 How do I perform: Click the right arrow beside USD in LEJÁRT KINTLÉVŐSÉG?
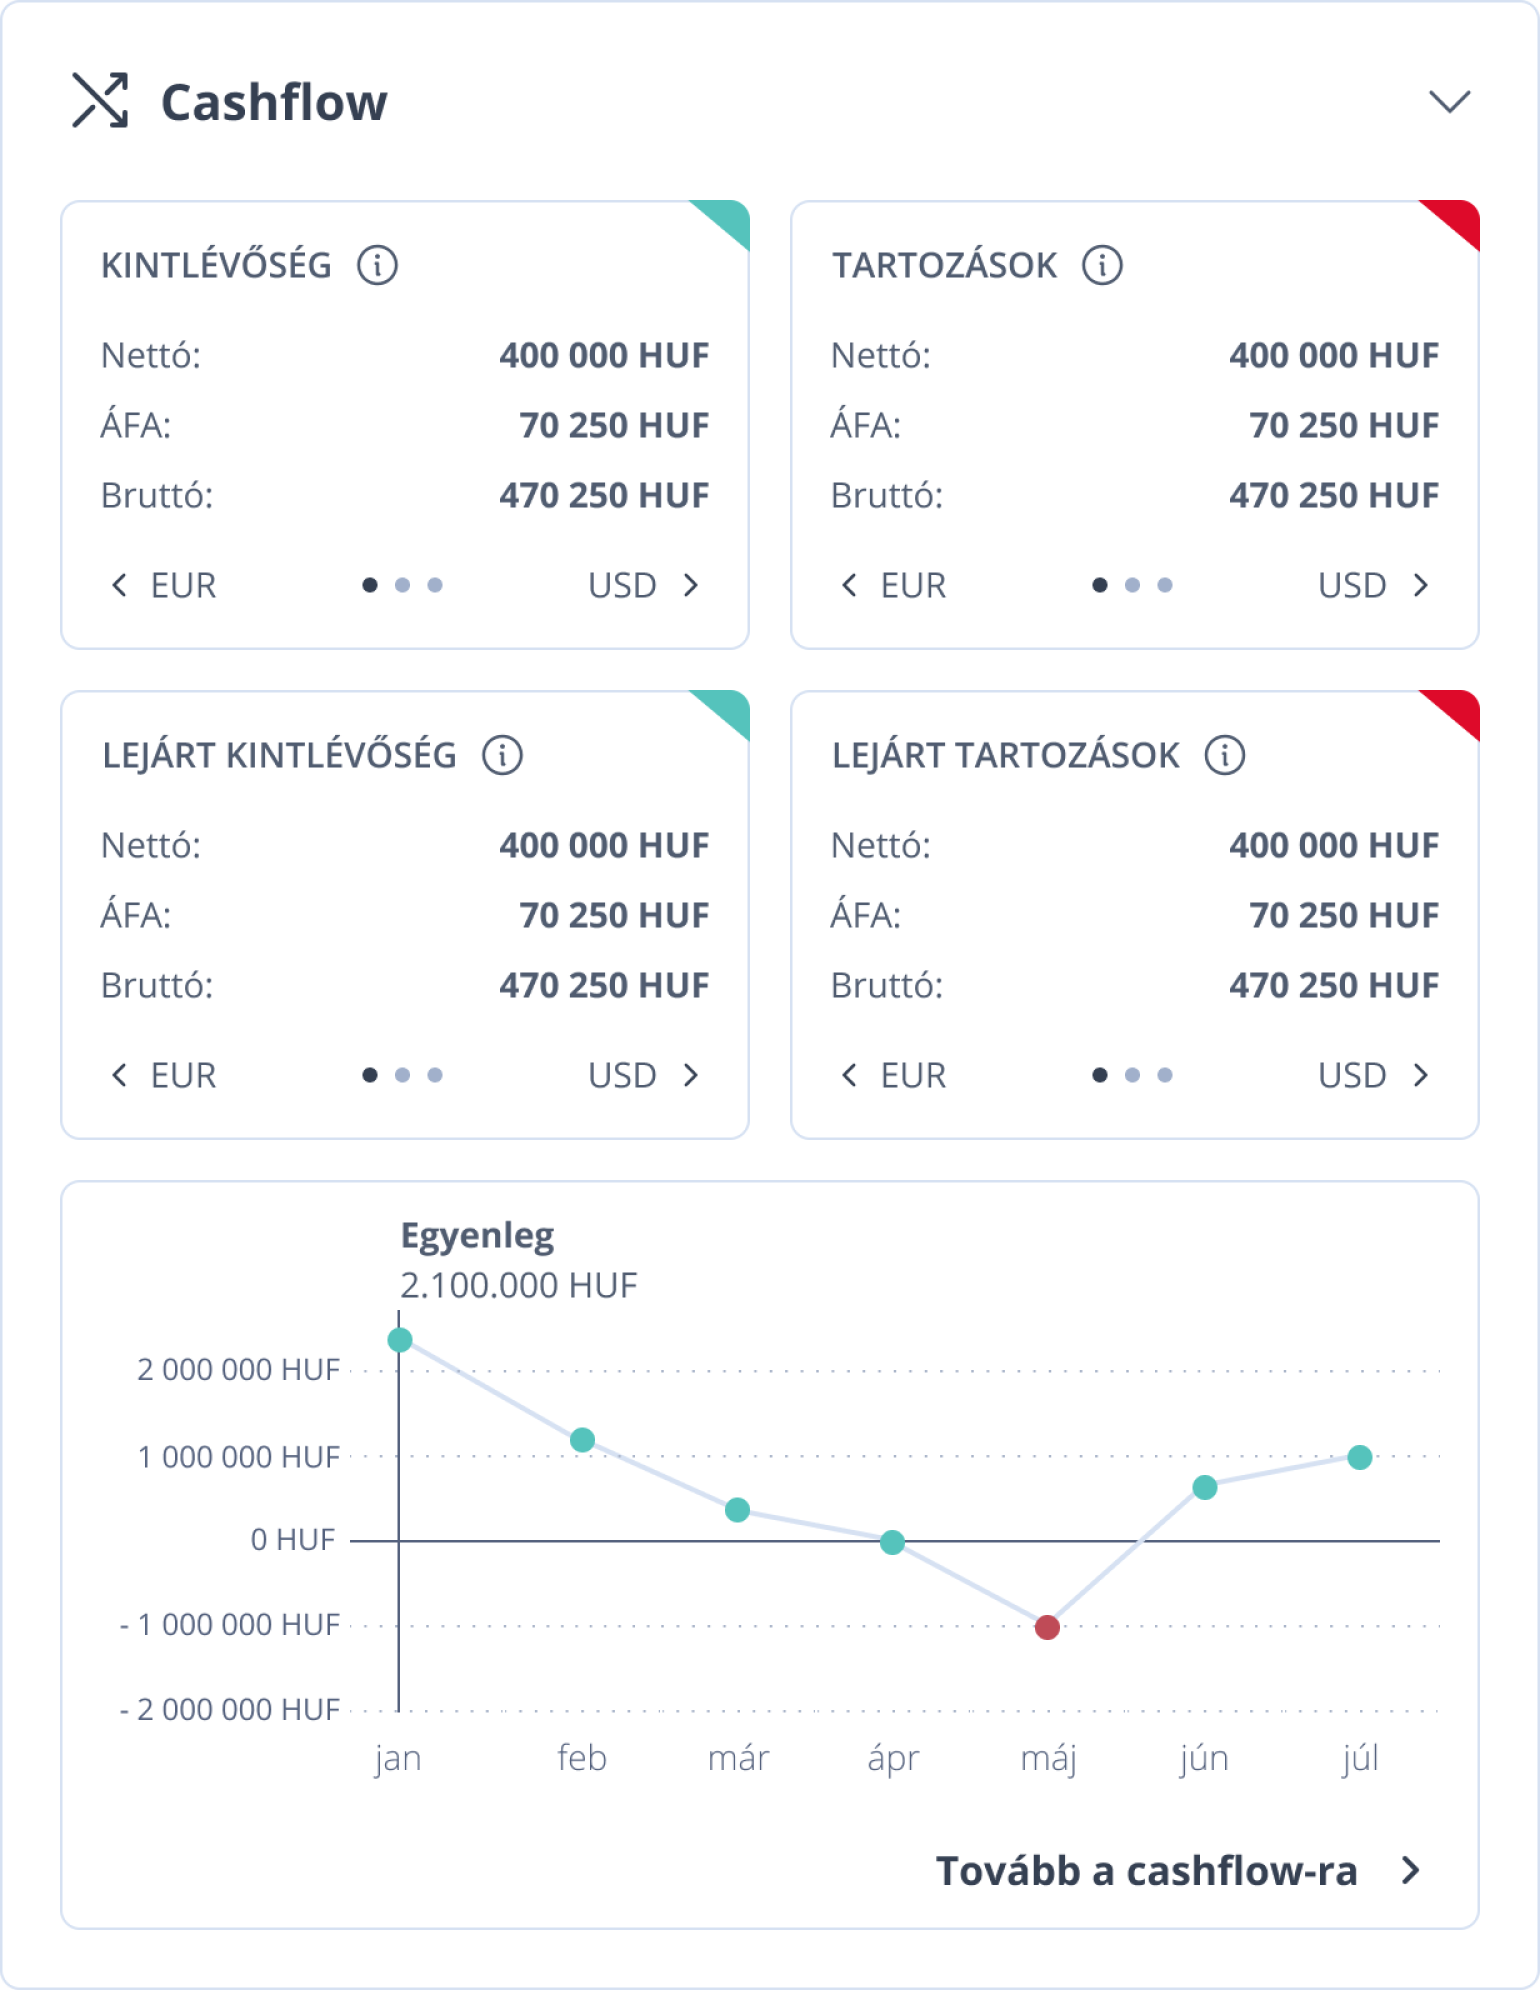pyautogui.click(x=691, y=1075)
